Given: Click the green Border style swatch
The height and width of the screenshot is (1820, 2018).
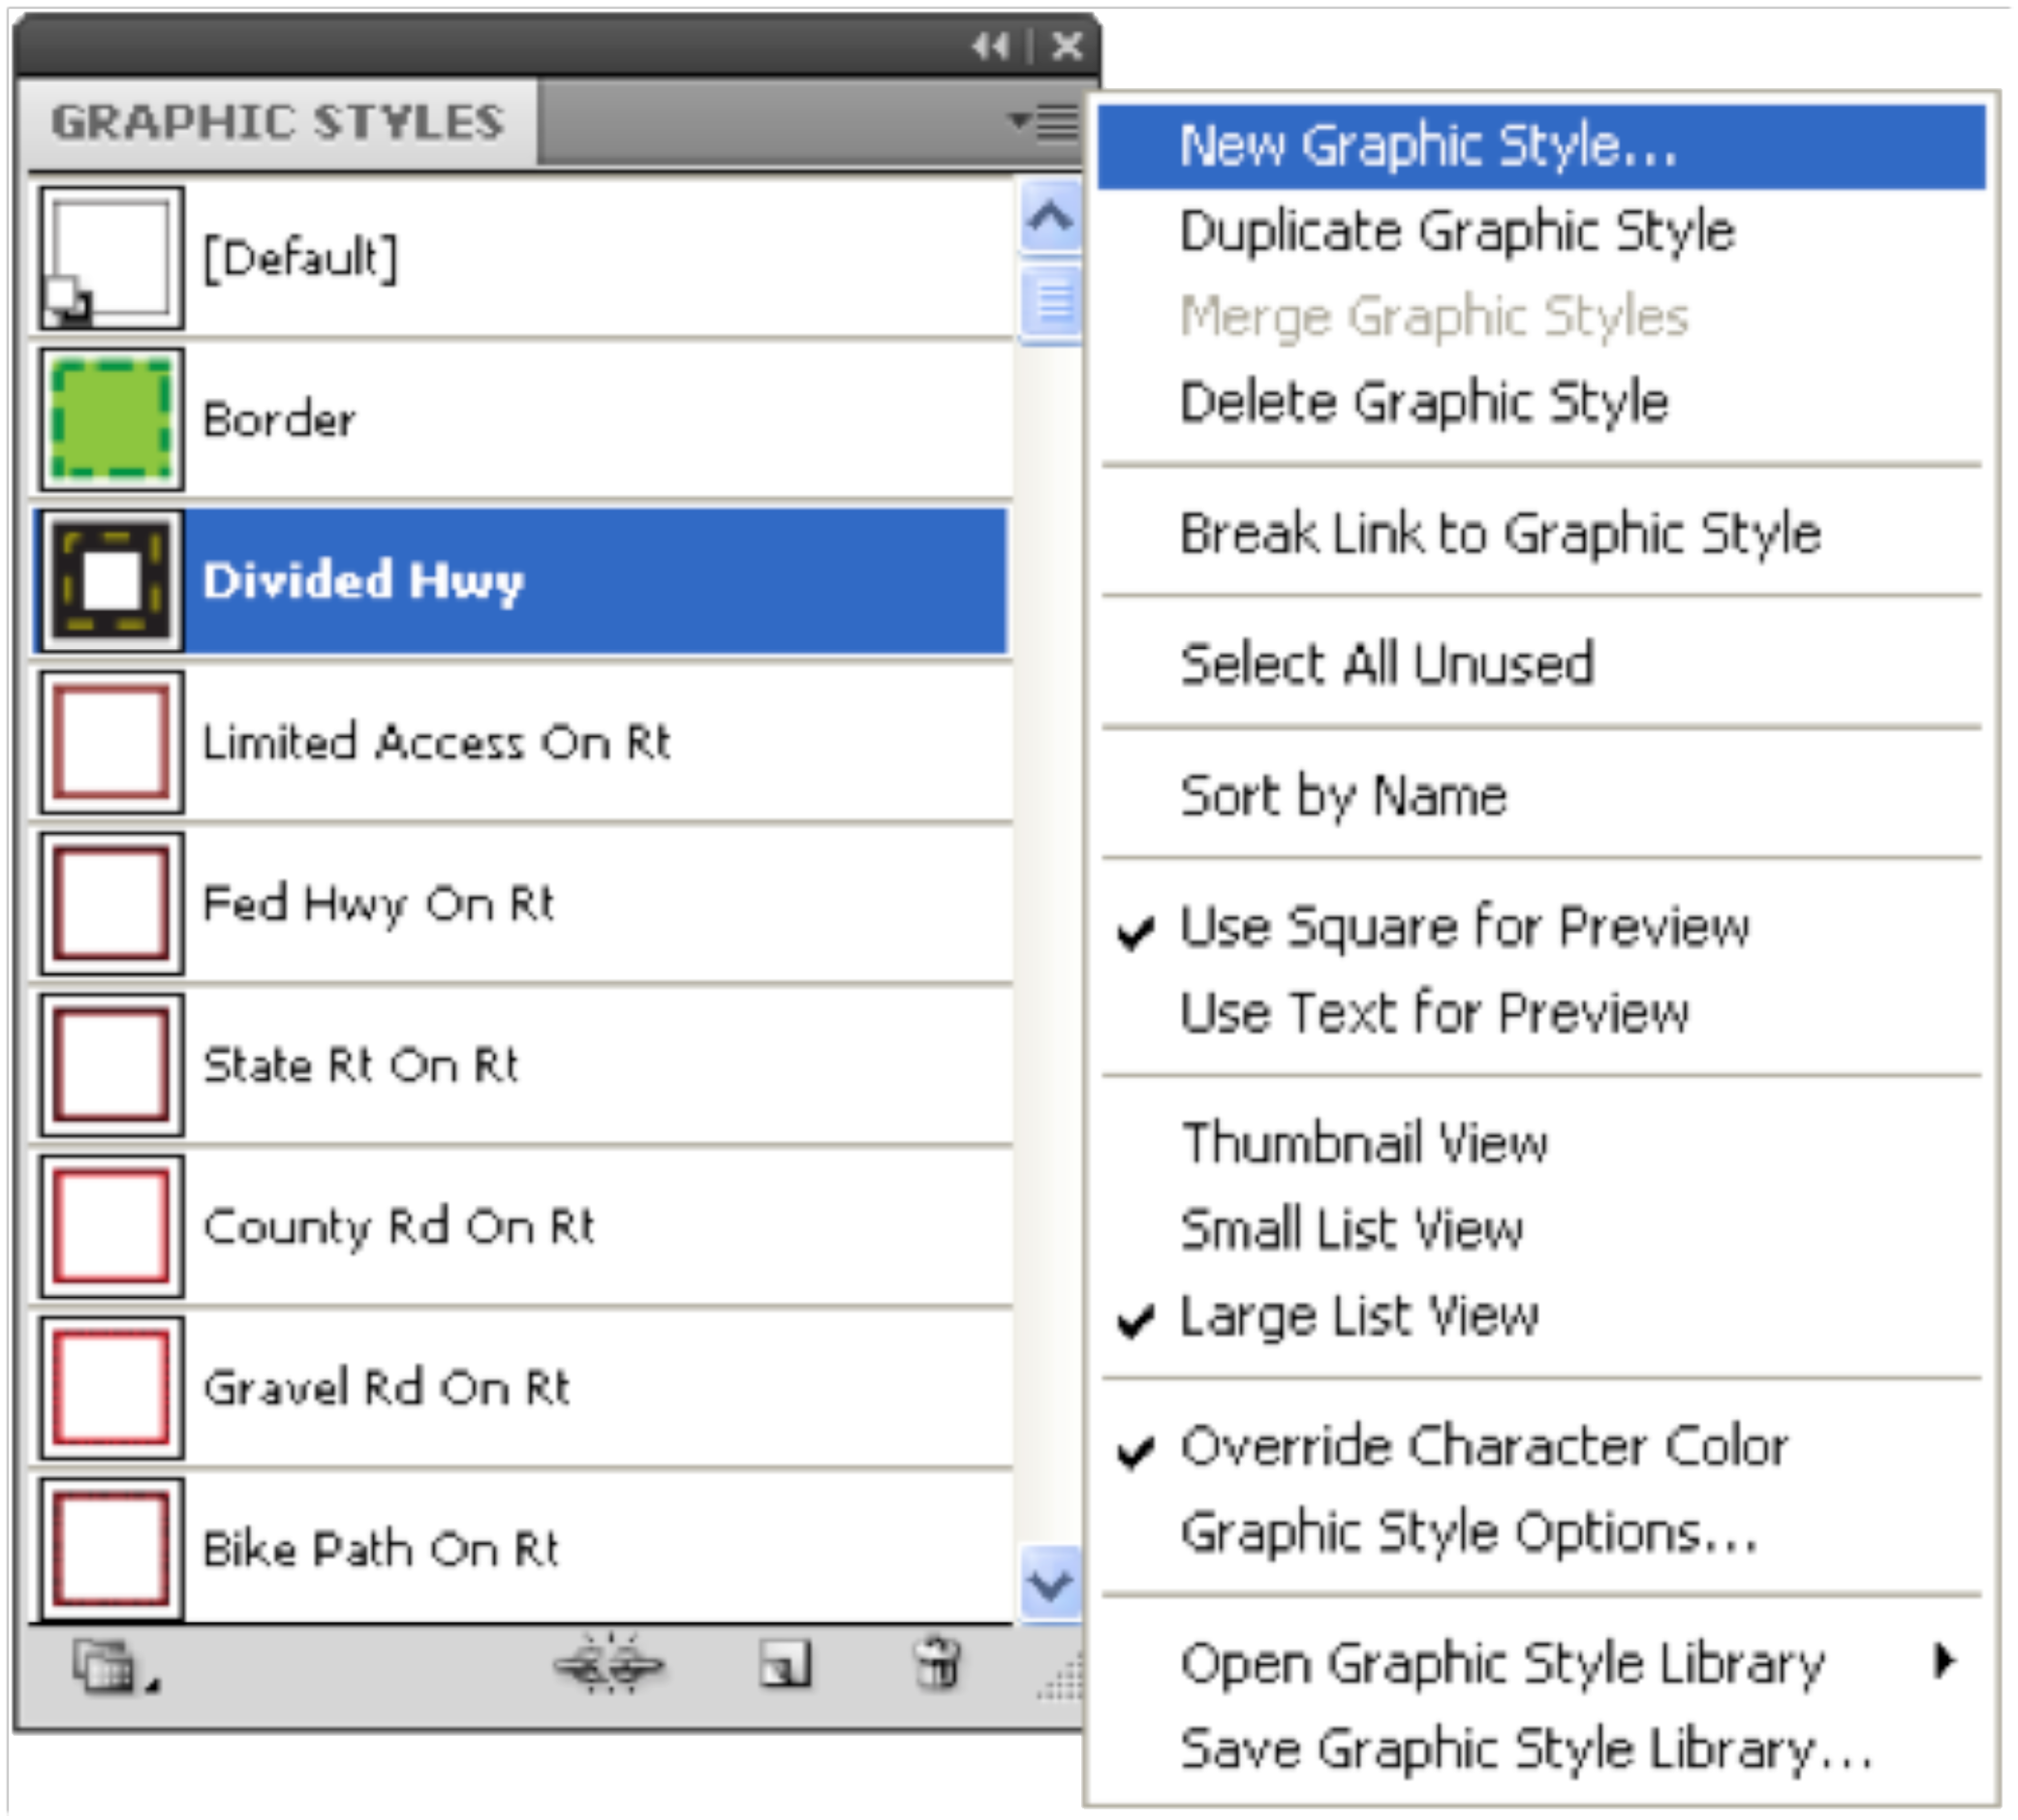Looking at the screenshot, I should [x=111, y=419].
